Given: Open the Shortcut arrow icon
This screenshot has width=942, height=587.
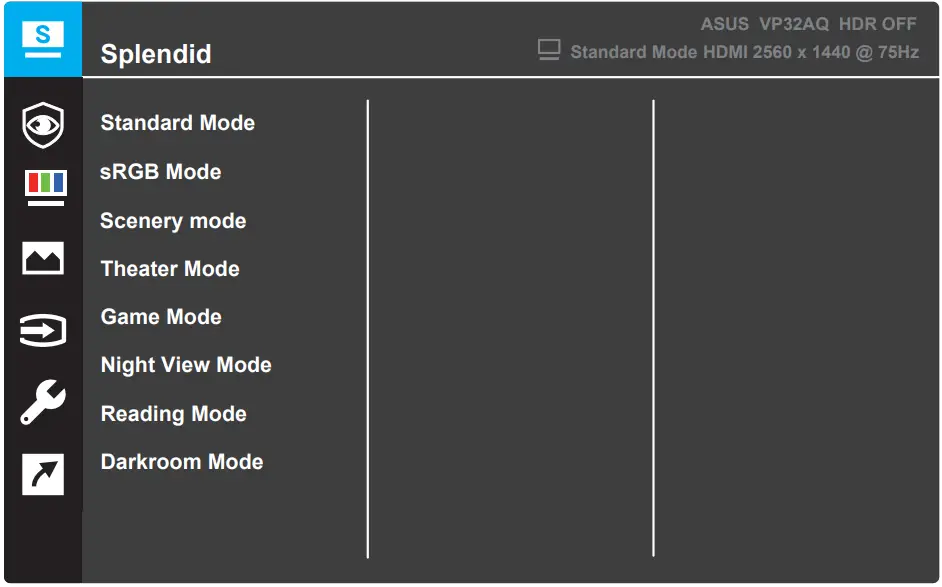Looking at the screenshot, I should pyautogui.click(x=42, y=474).
